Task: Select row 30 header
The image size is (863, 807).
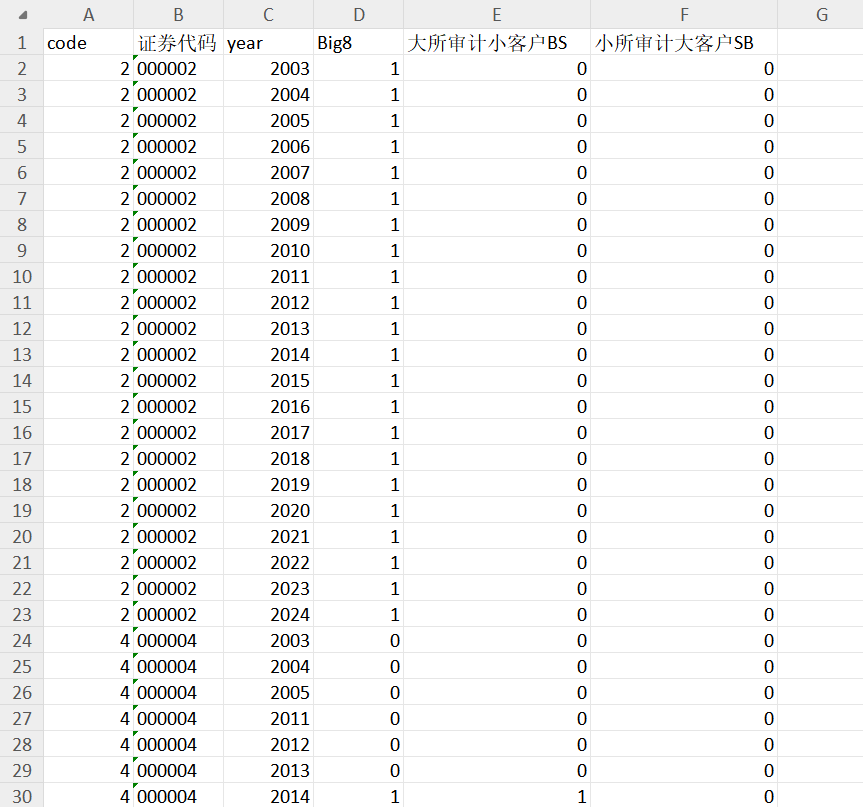Action: point(22,796)
